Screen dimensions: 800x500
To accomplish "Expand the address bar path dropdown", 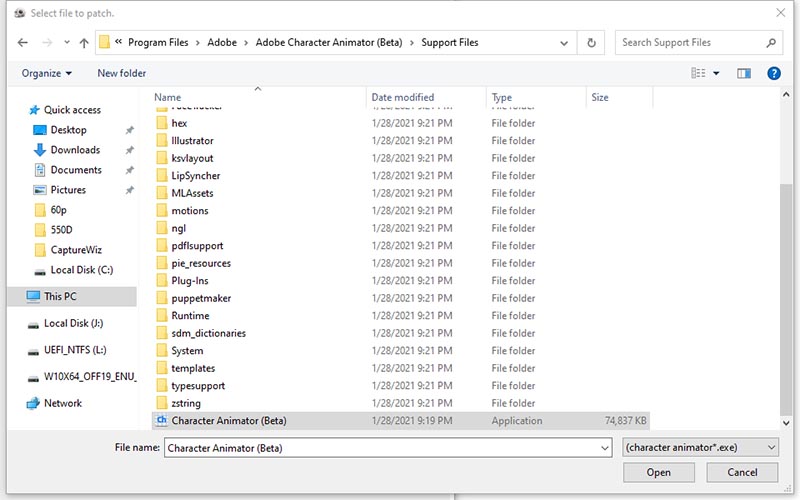I will (x=564, y=43).
